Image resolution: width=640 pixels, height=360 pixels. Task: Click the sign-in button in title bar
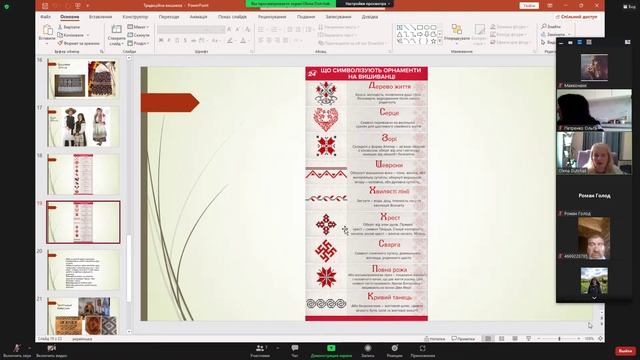click(x=529, y=6)
